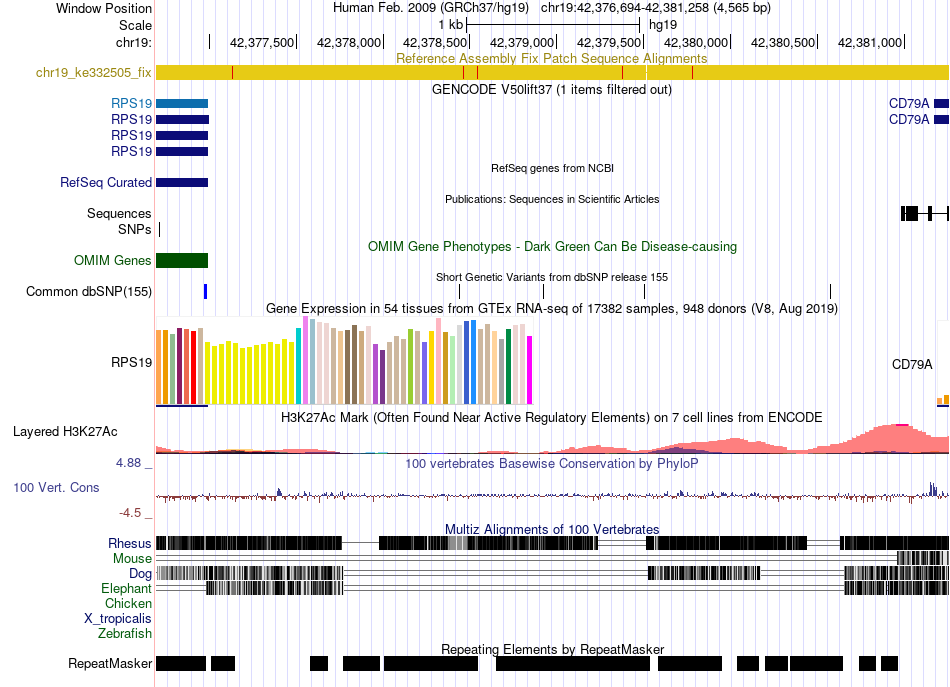The height and width of the screenshot is (687, 950).
Task: Click the Common dbSNP(155) label
Action: (x=88, y=291)
